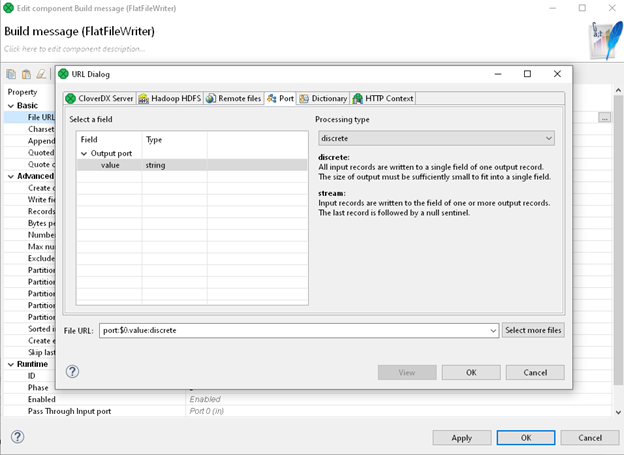624x455 pixels.
Task: Click the paste icon in properties toolbar
Action: point(26,74)
